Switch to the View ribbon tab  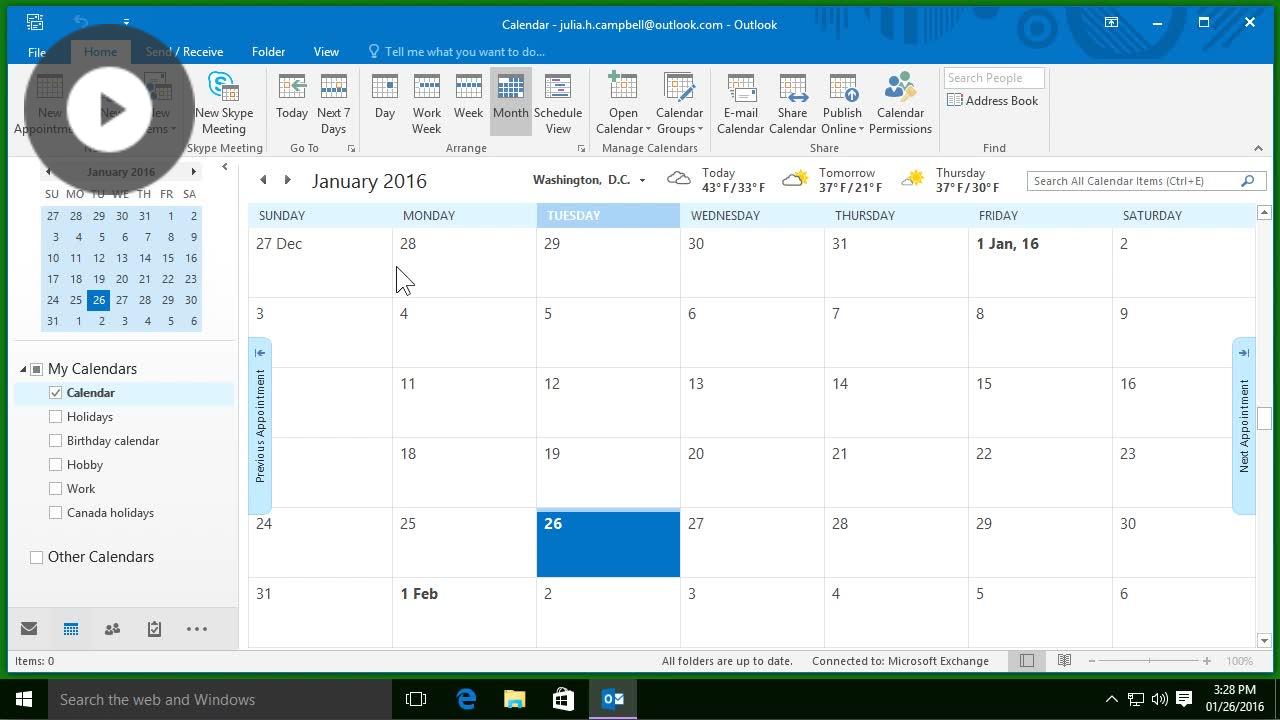point(326,51)
